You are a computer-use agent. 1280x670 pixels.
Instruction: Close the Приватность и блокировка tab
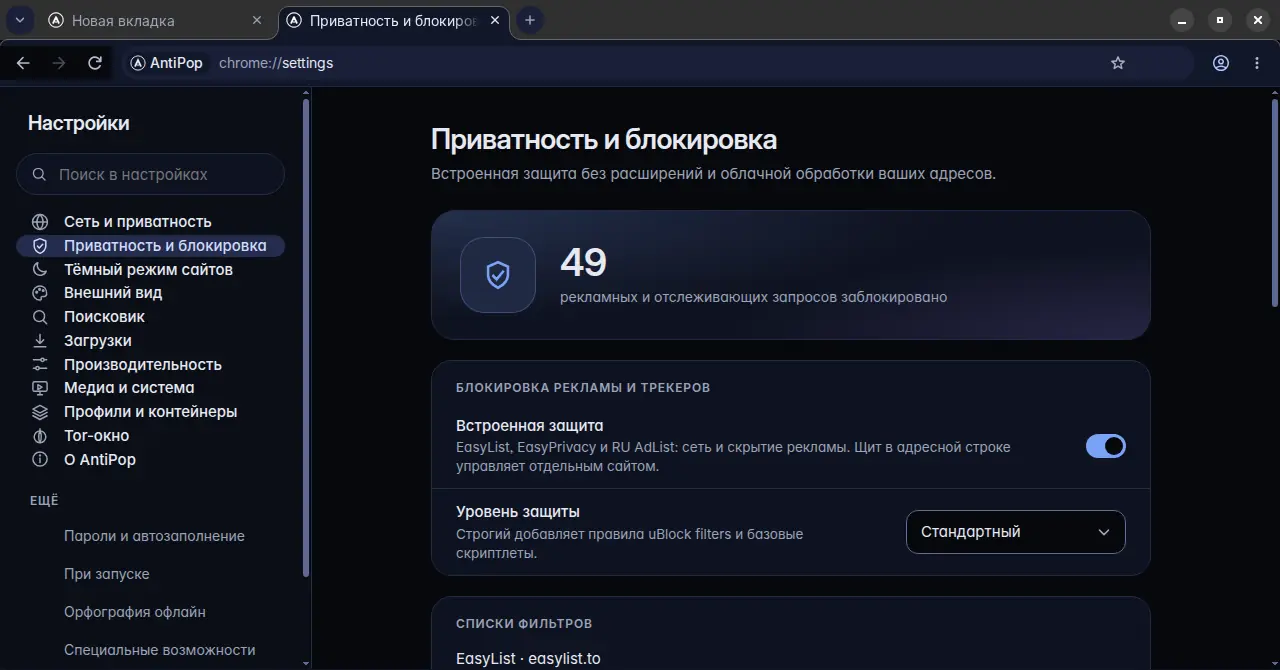(x=495, y=20)
